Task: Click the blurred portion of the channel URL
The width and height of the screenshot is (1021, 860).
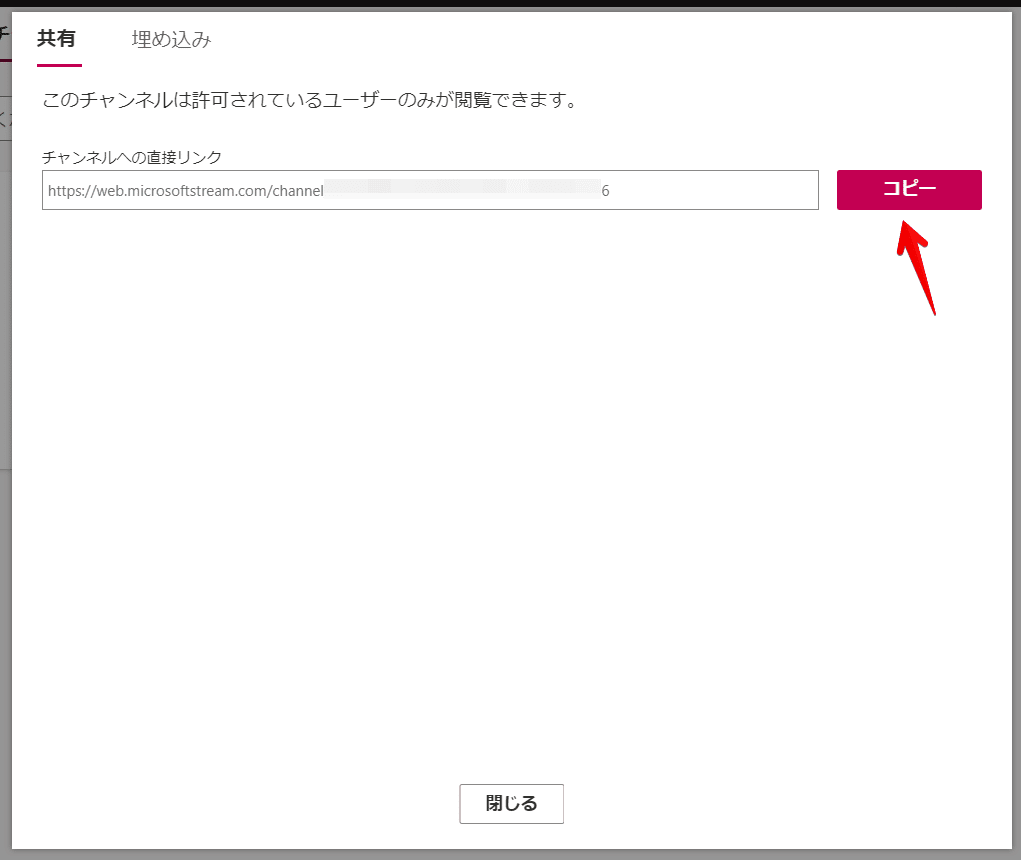Action: [460, 190]
